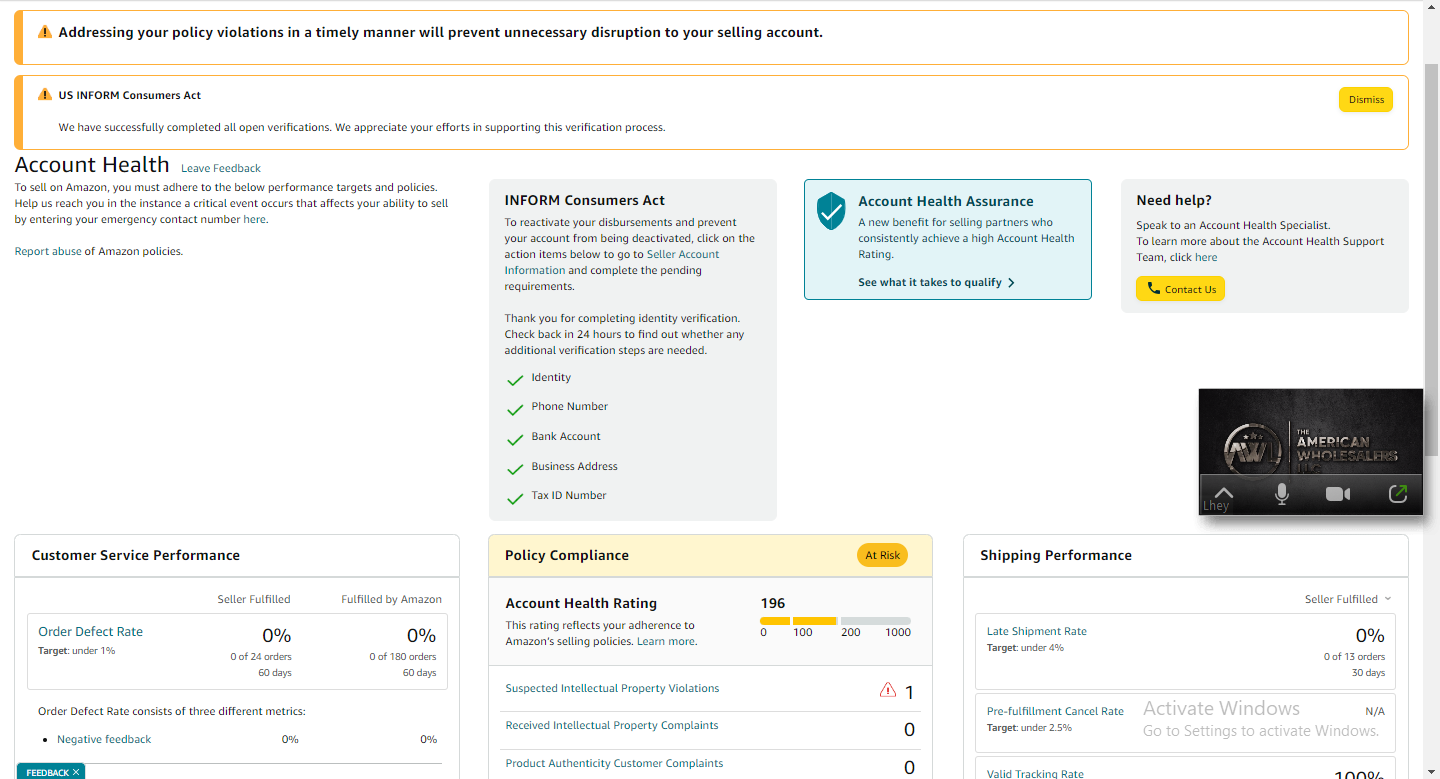This screenshot has height=779, width=1440.
Task: Click '0 of 13 orders' text
Action: click(x=1354, y=656)
